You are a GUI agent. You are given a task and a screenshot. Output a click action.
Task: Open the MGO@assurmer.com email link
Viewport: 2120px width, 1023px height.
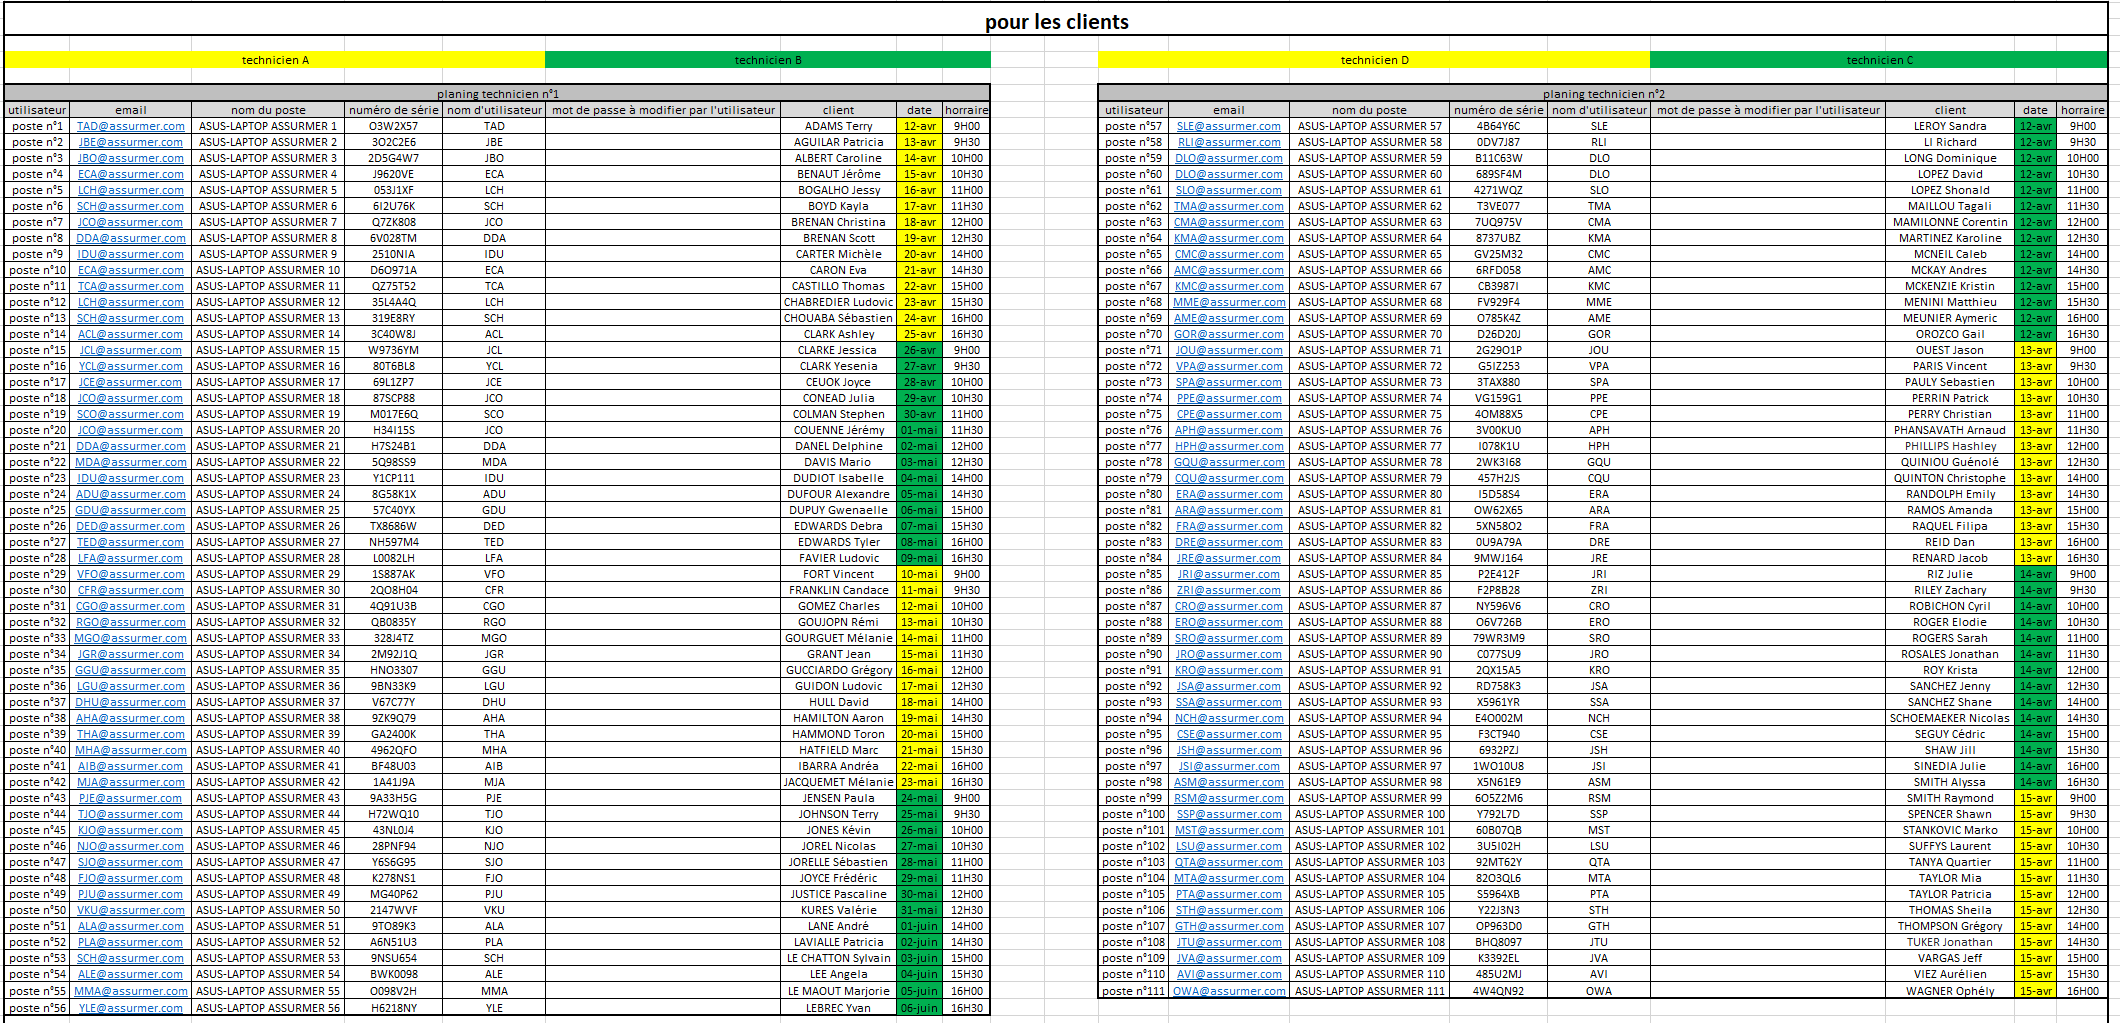click(131, 638)
